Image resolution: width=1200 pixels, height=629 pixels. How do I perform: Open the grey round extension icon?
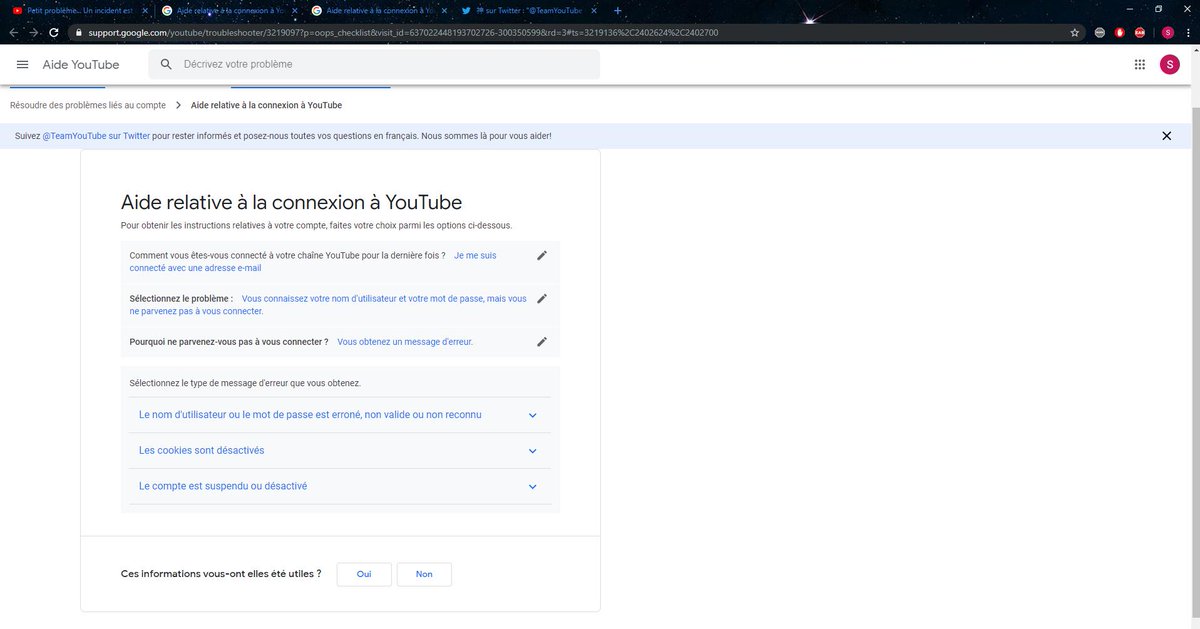click(1100, 32)
